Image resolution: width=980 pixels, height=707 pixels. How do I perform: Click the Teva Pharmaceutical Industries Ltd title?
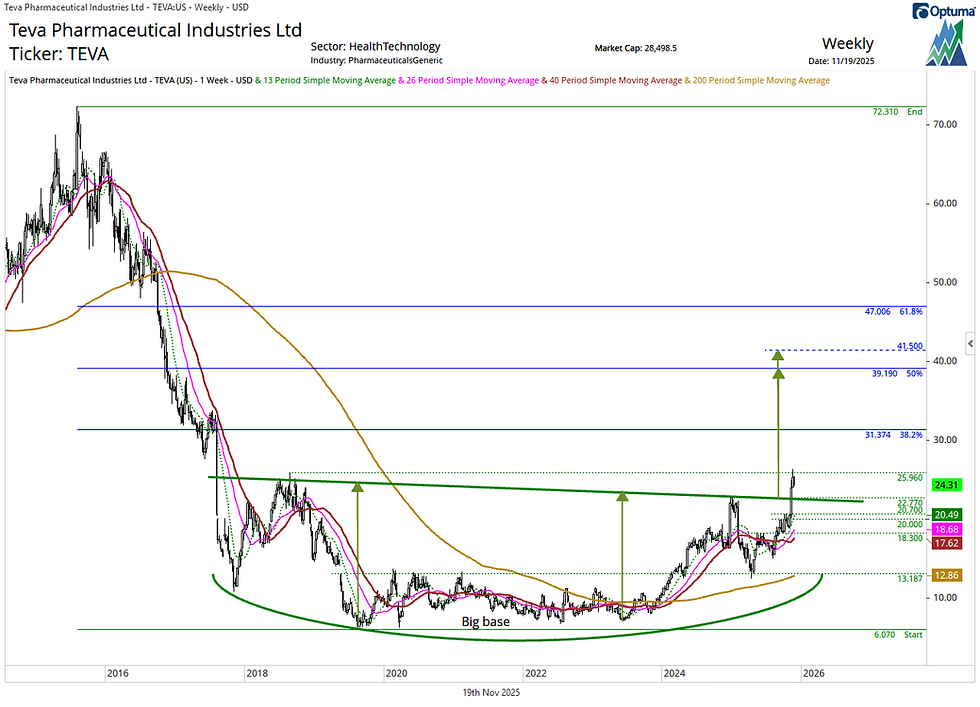pyautogui.click(x=156, y=30)
